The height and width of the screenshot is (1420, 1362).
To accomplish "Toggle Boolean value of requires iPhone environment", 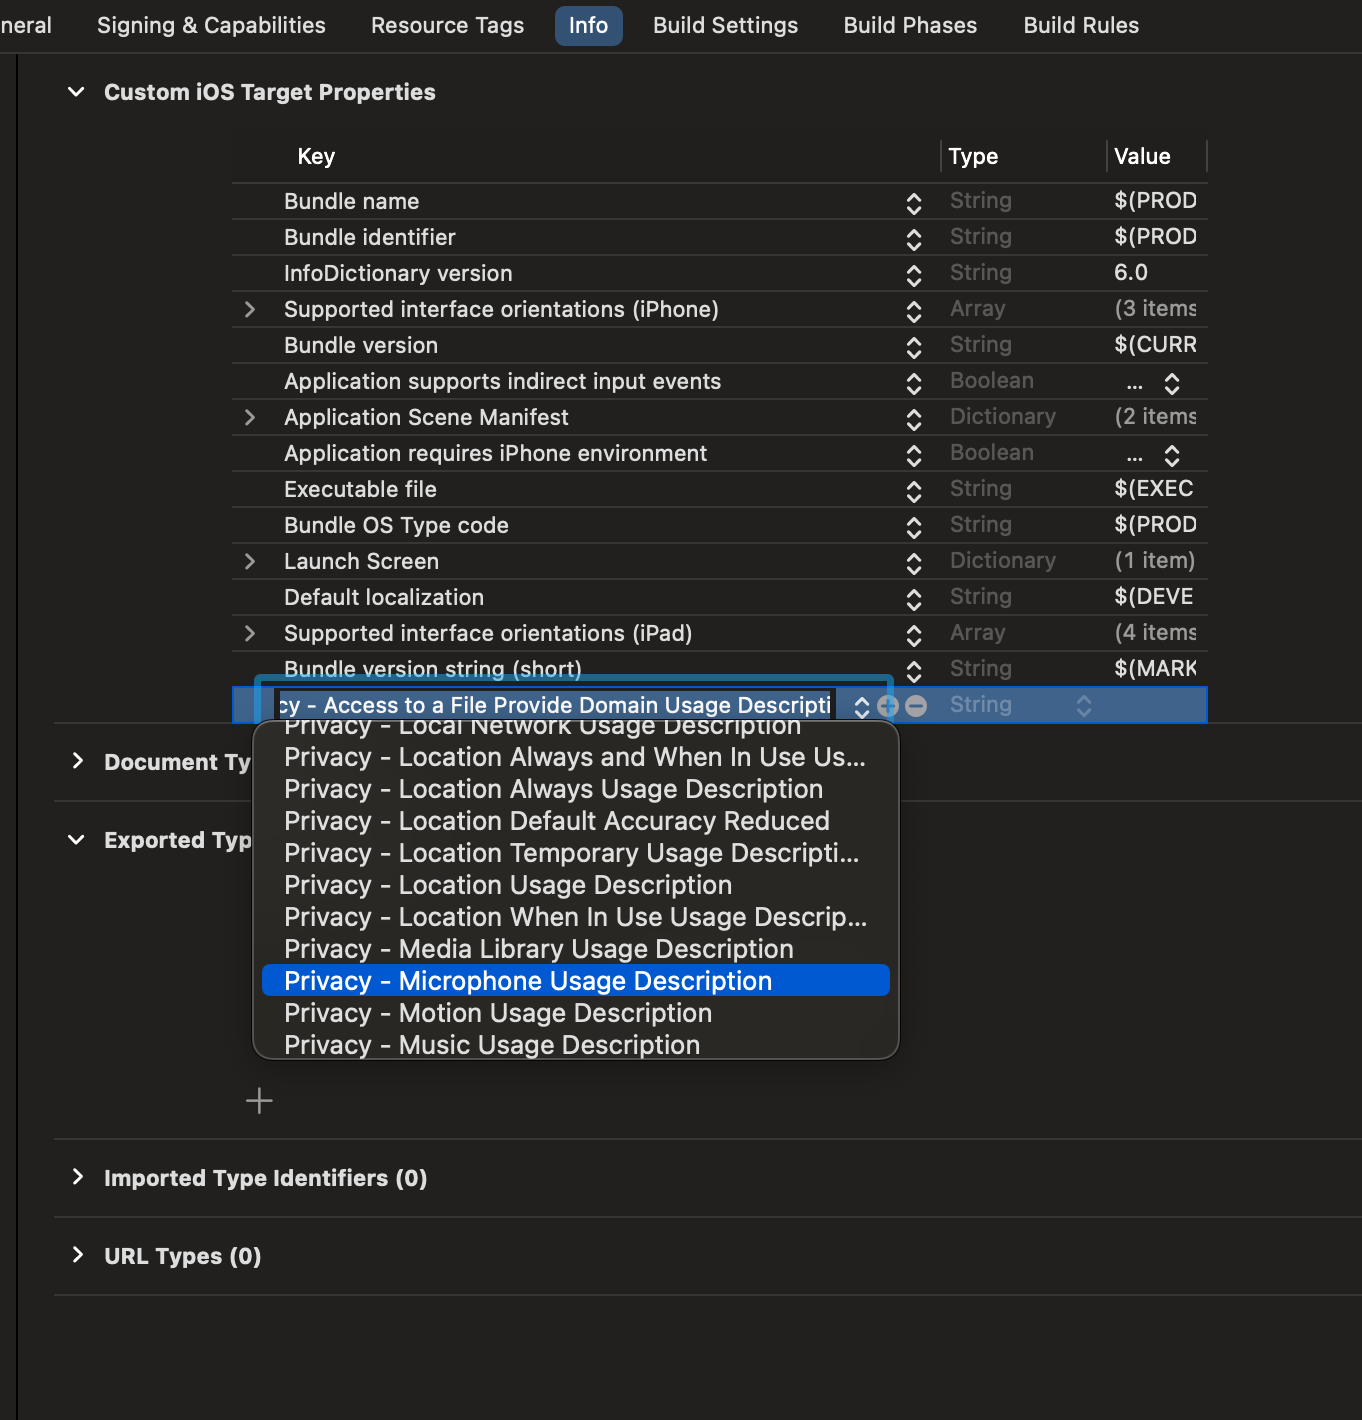I will (x=1172, y=455).
